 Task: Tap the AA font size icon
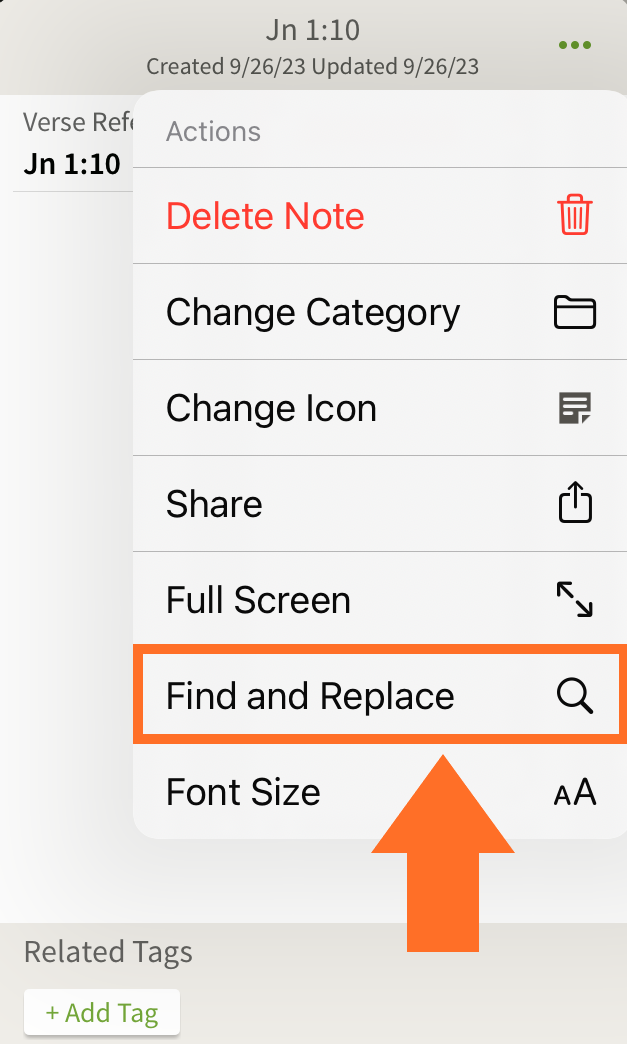(x=575, y=793)
